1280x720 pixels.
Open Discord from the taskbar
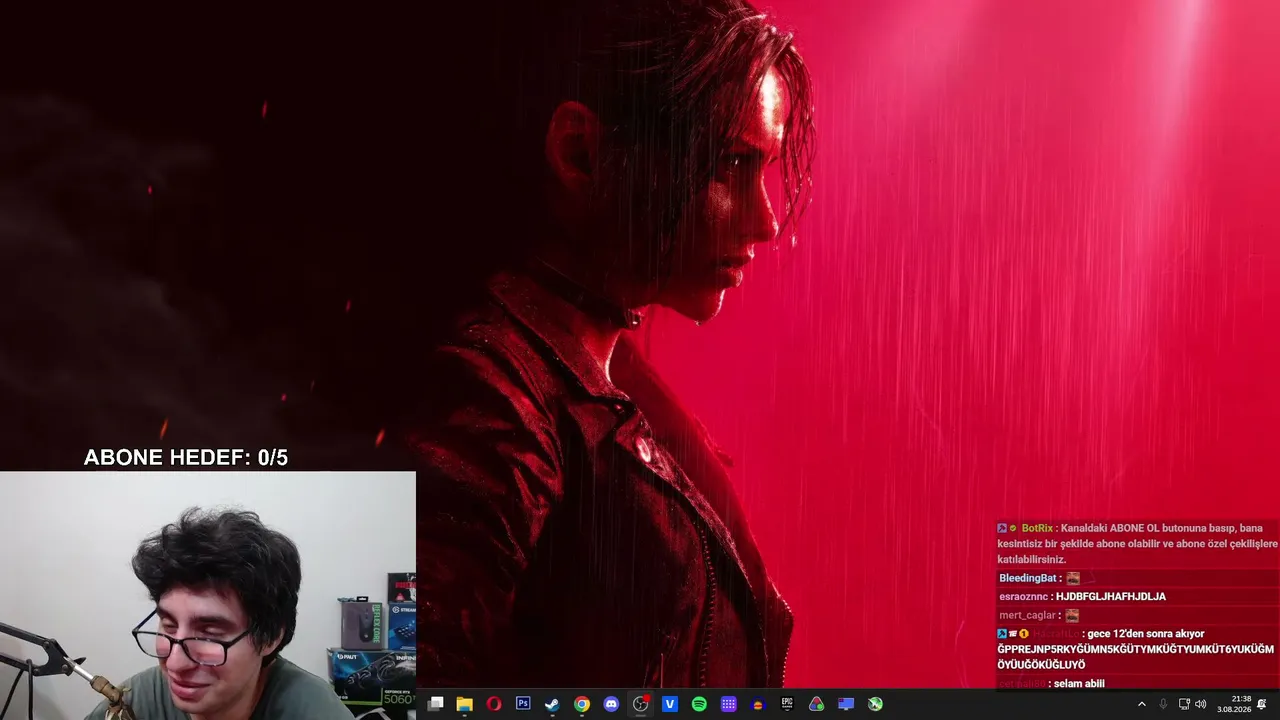(x=611, y=704)
